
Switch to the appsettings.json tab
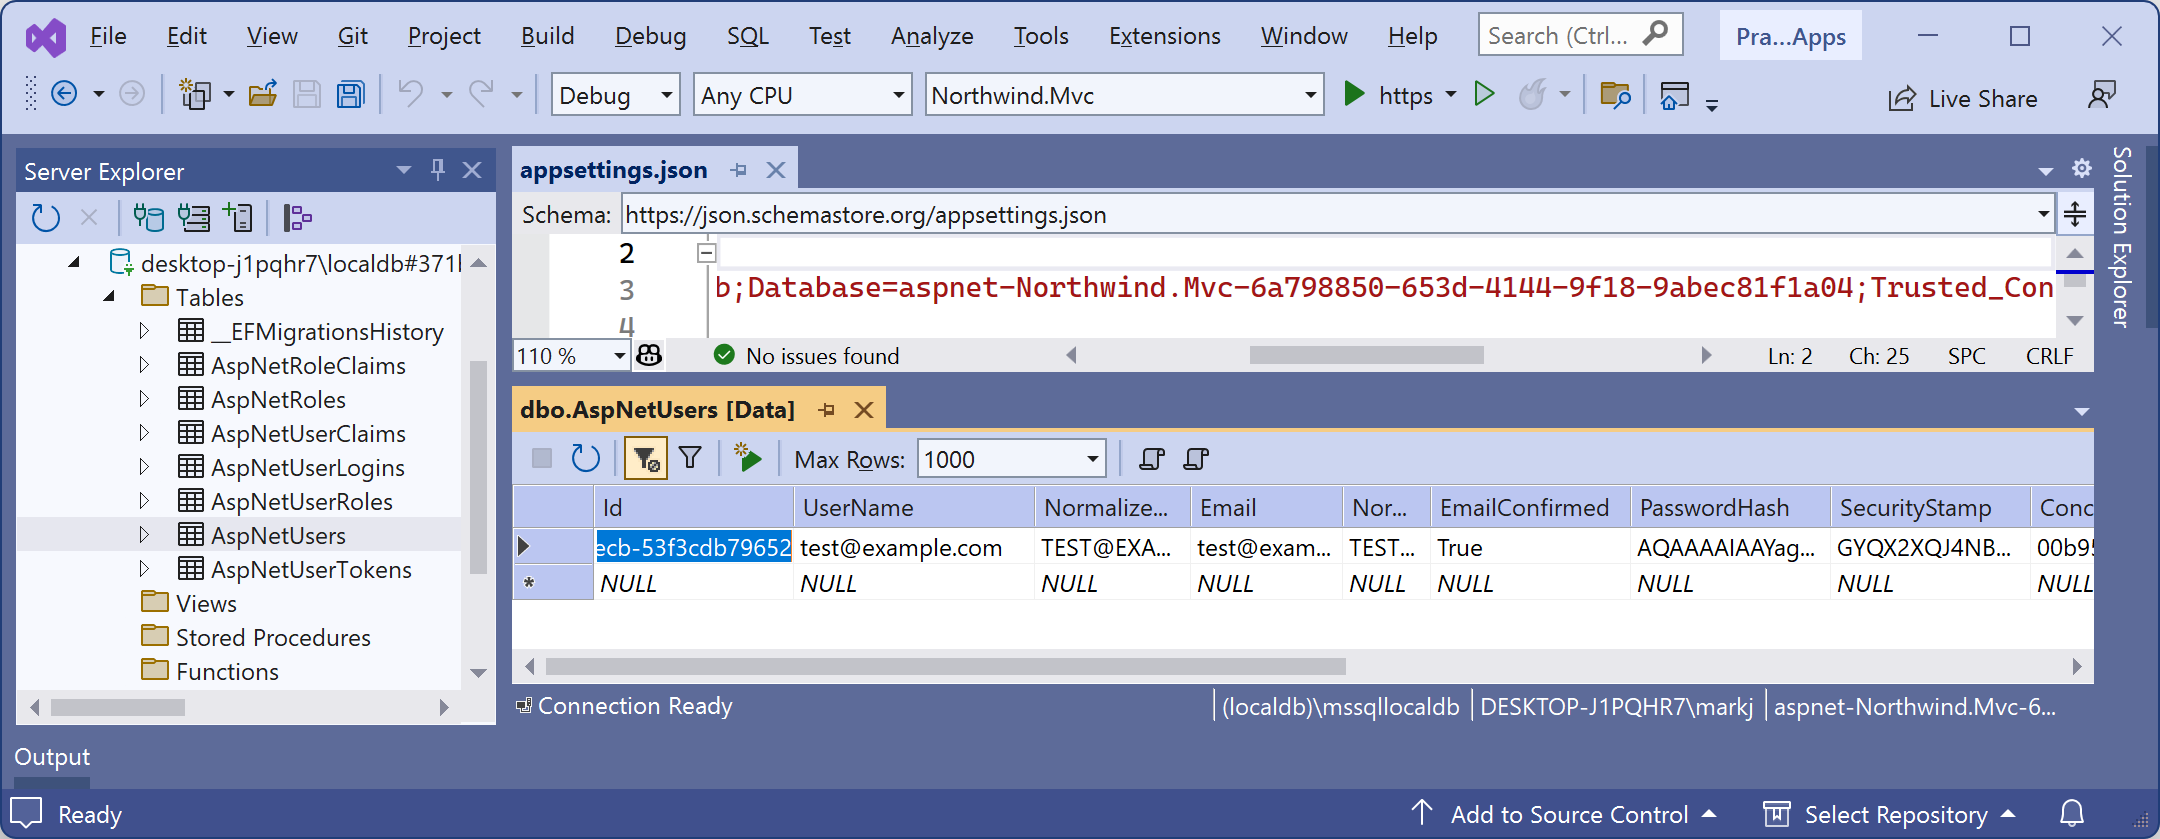point(614,170)
